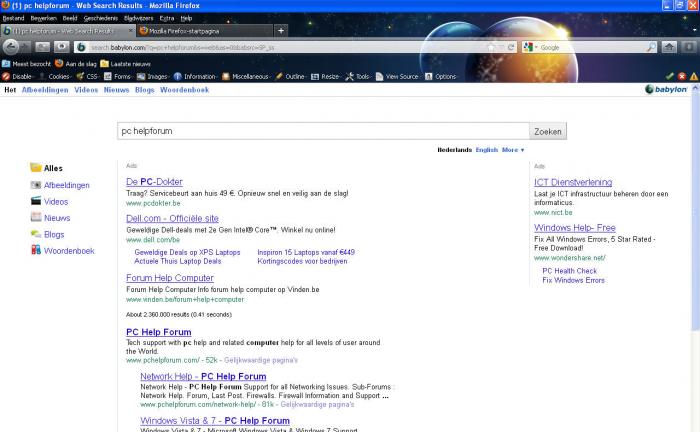Reload the page with the refresh icon
The height and width of the screenshot is (432, 700).
click(511, 47)
